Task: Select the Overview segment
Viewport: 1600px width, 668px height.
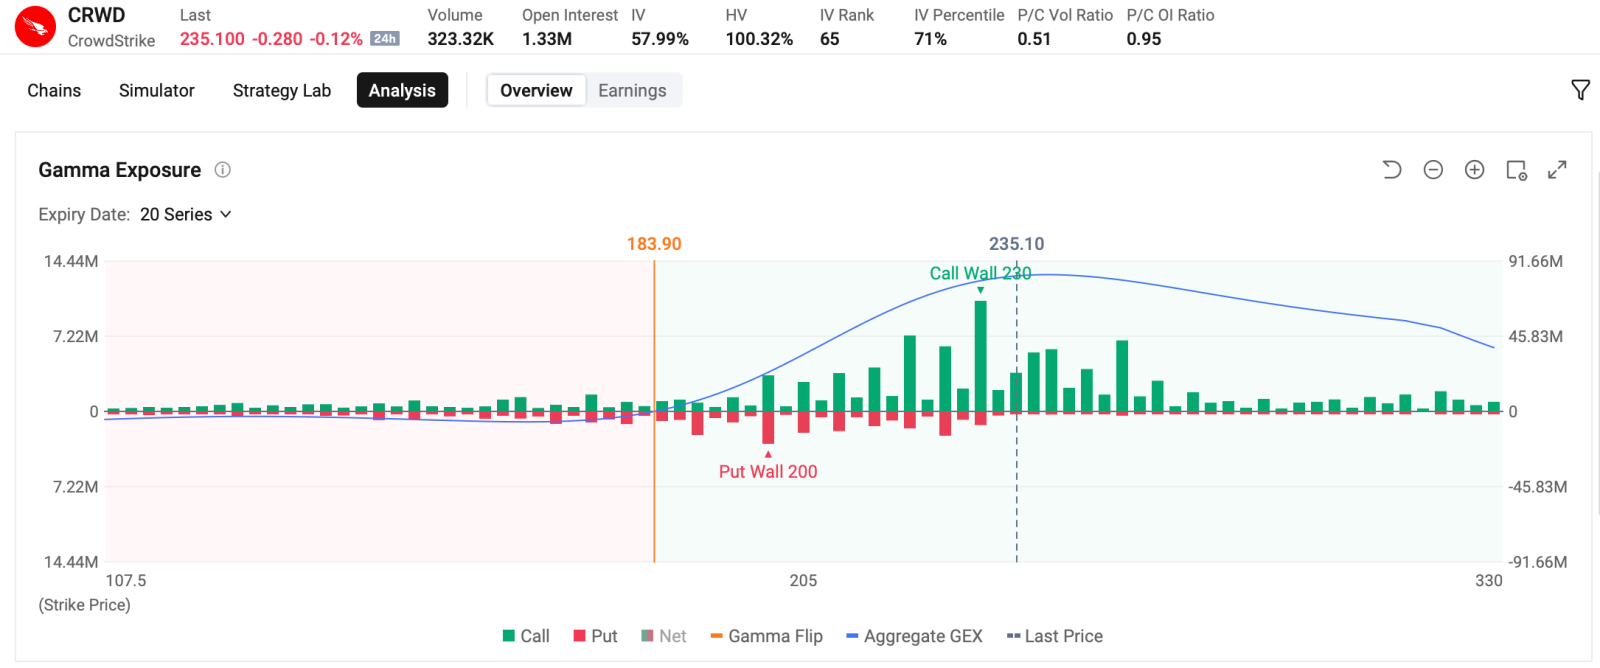Action: click(536, 90)
